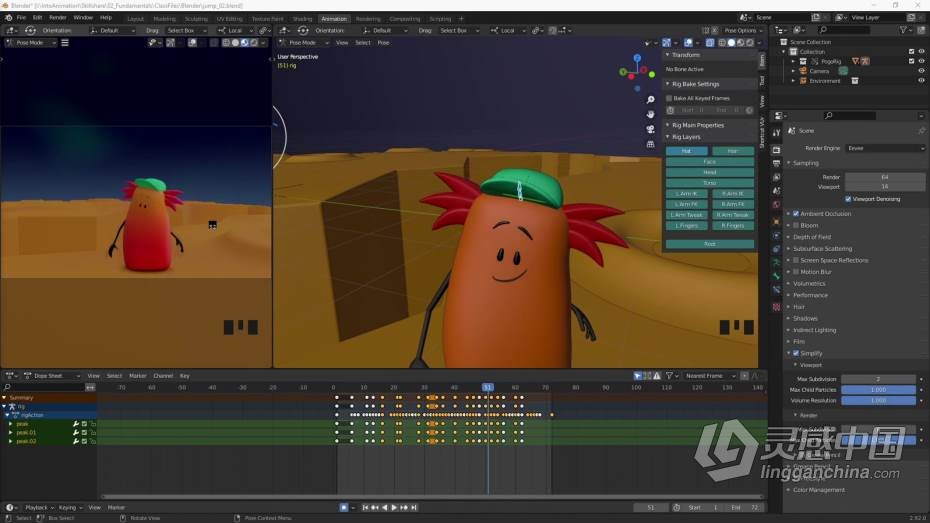Screen dimensions: 930x523
Task: Uncheck Ambient Occlusion checkbox
Action: (796, 213)
